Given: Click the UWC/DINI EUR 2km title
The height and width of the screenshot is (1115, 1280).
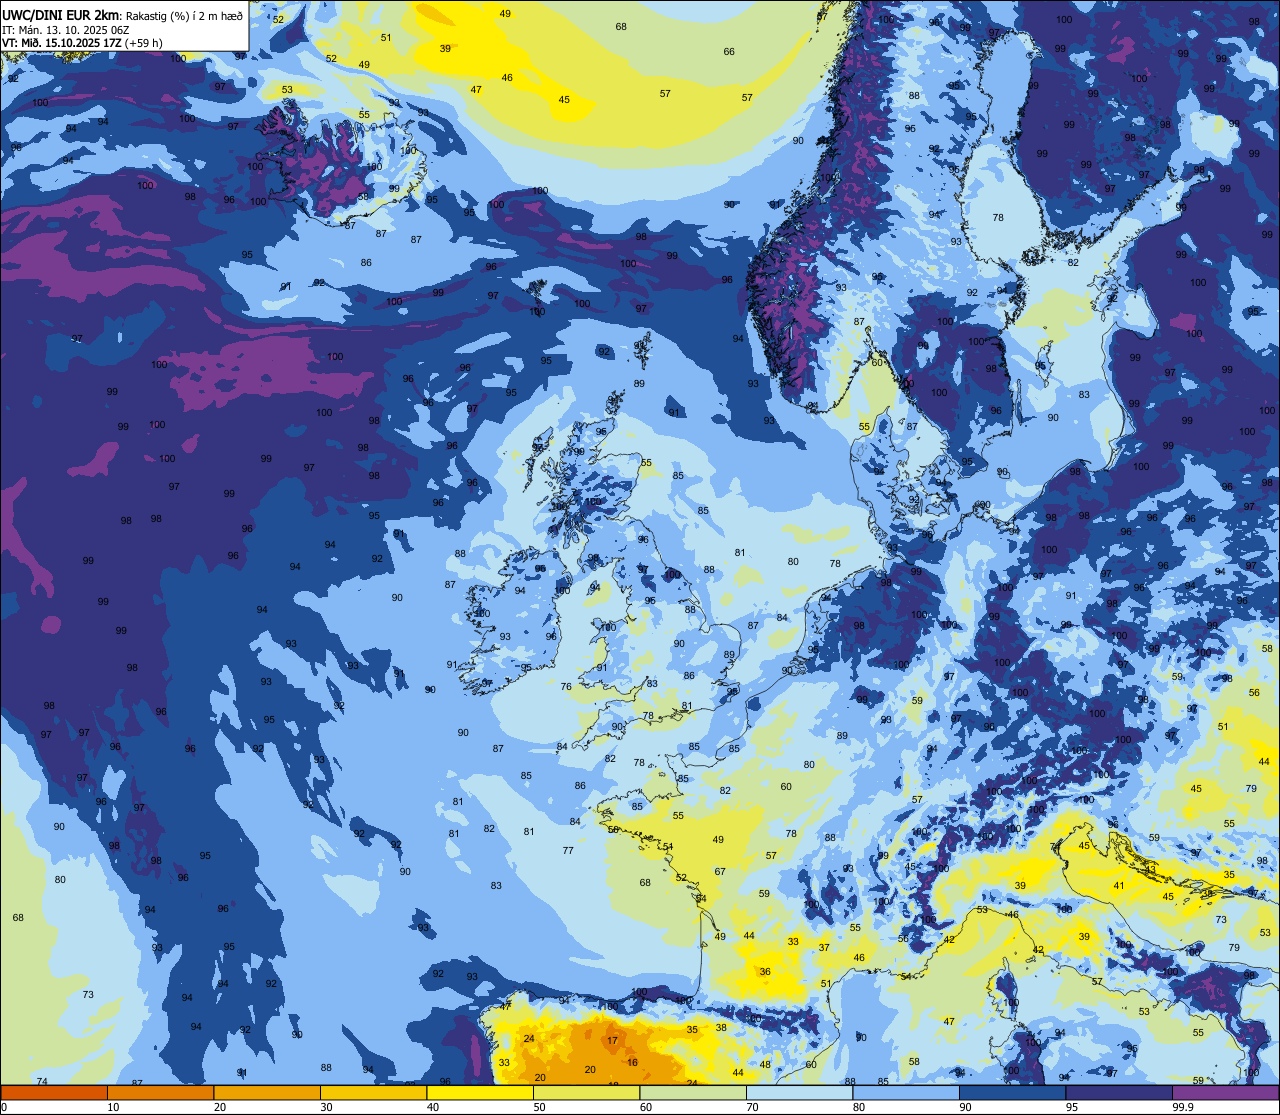Looking at the screenshot, I should point(61,14).
